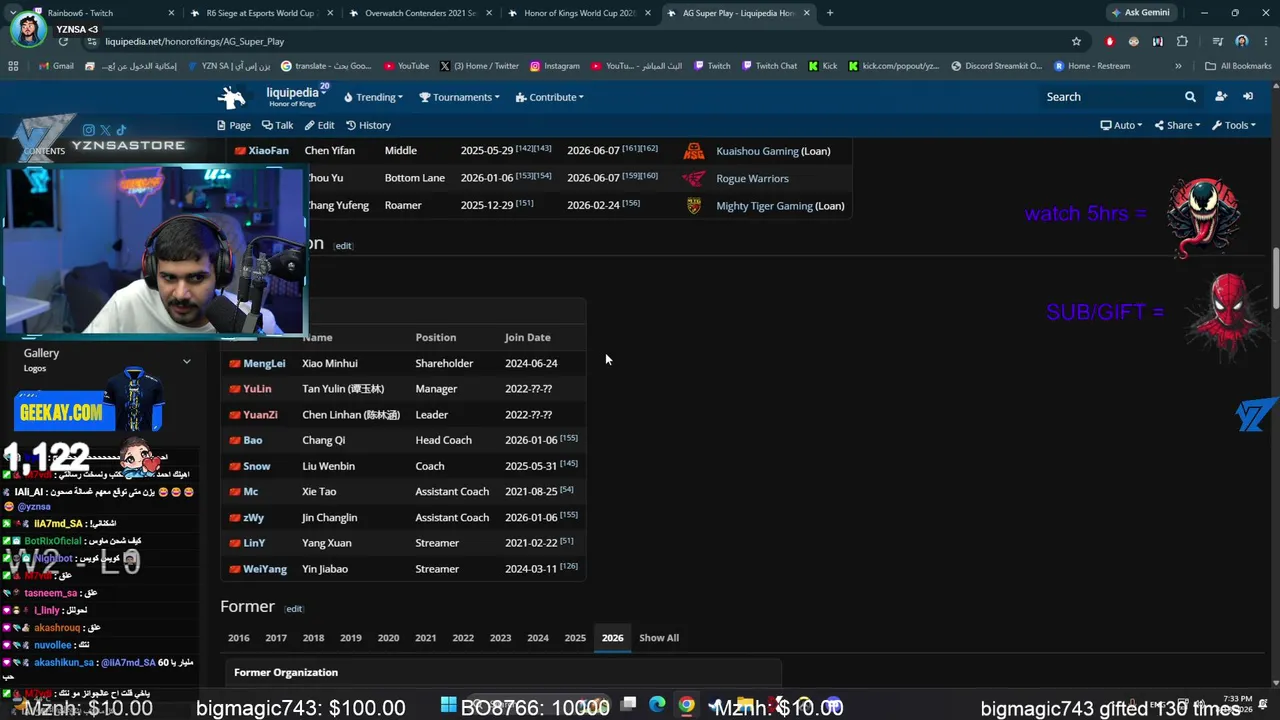Open the YouTube bookmark
The width and height of the screenshot is (1280, 720).
point(405,66)
